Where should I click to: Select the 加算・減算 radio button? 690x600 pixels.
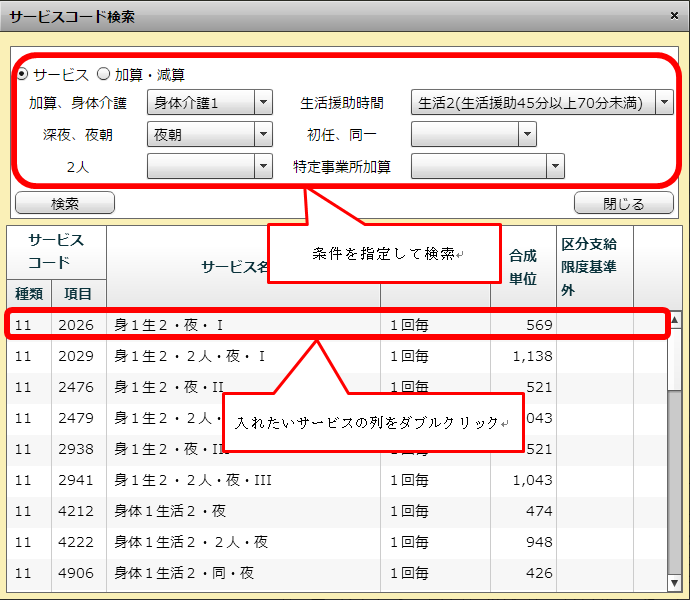tap(103, 75)
